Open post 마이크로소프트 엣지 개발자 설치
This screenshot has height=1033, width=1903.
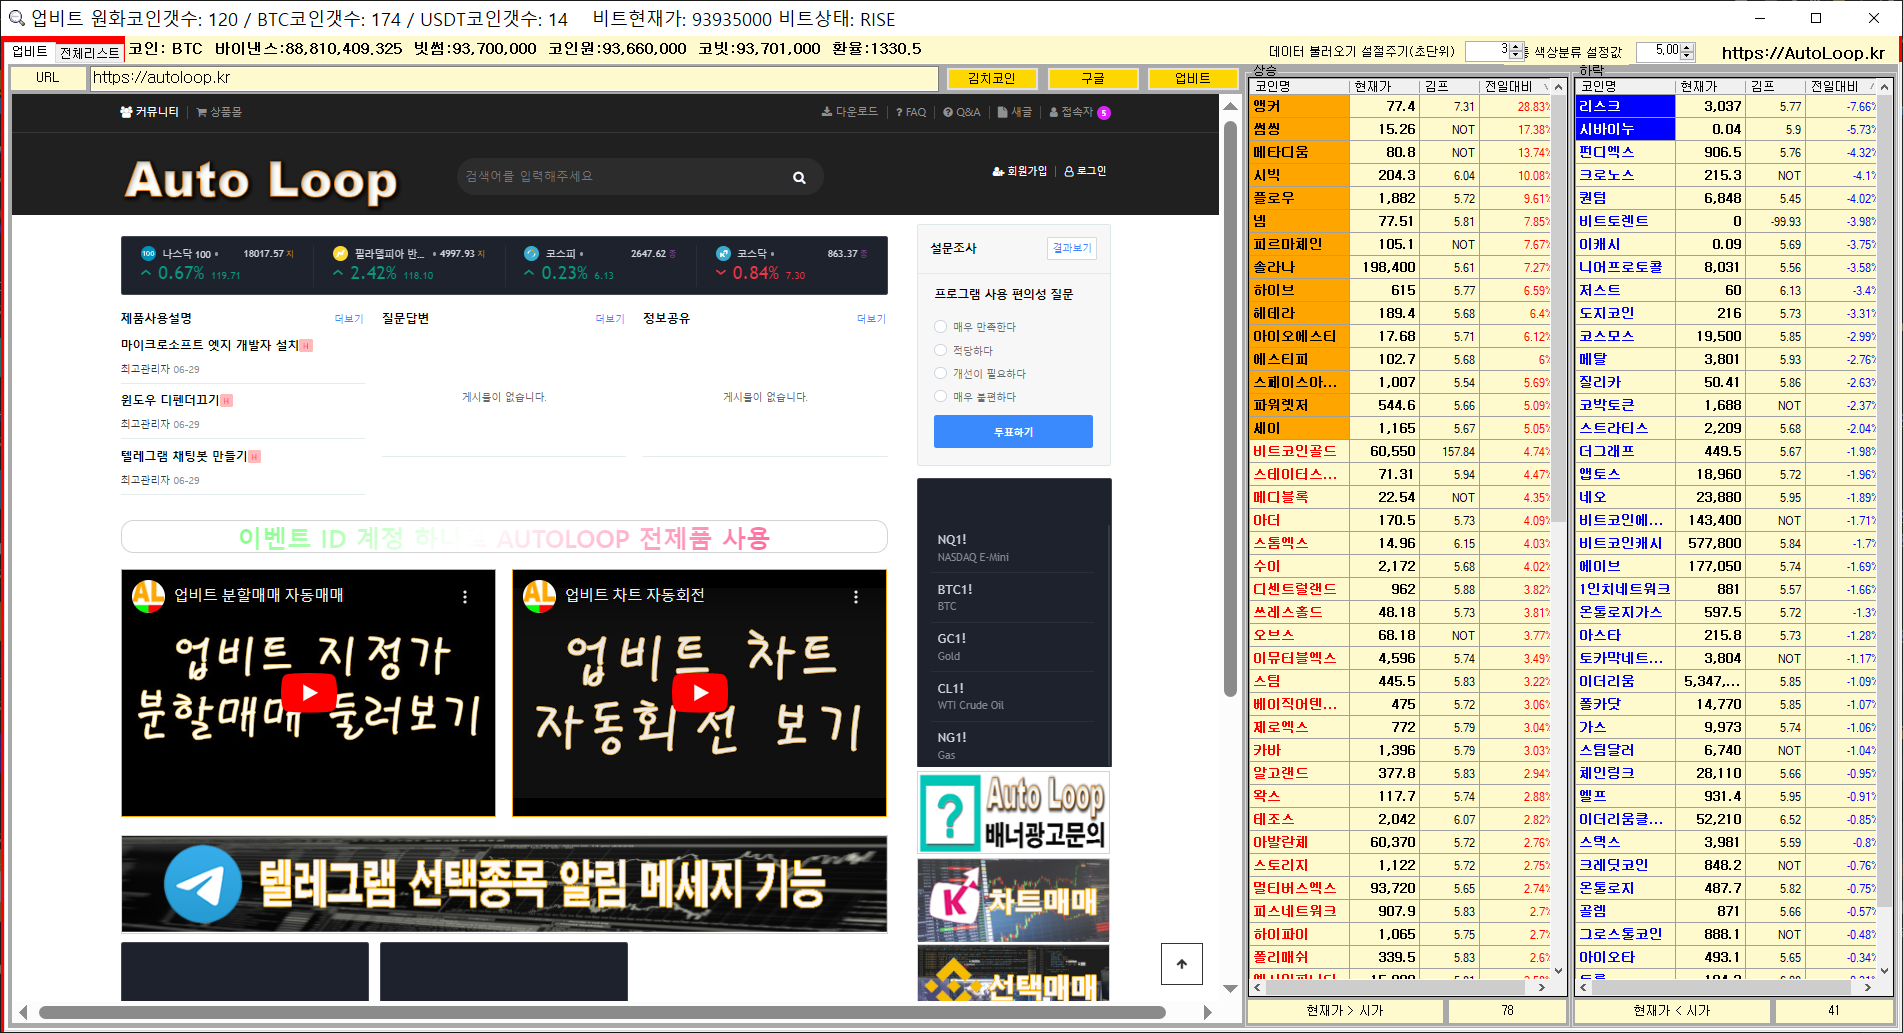click(210, 345)
